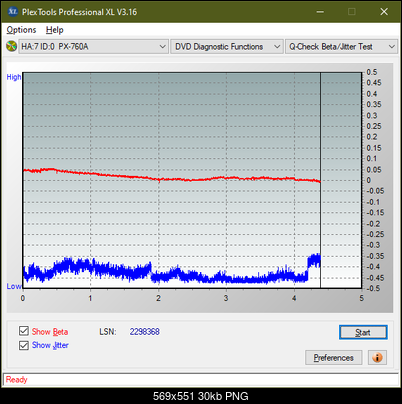Click the Low label on graph axis

point(14,286)
